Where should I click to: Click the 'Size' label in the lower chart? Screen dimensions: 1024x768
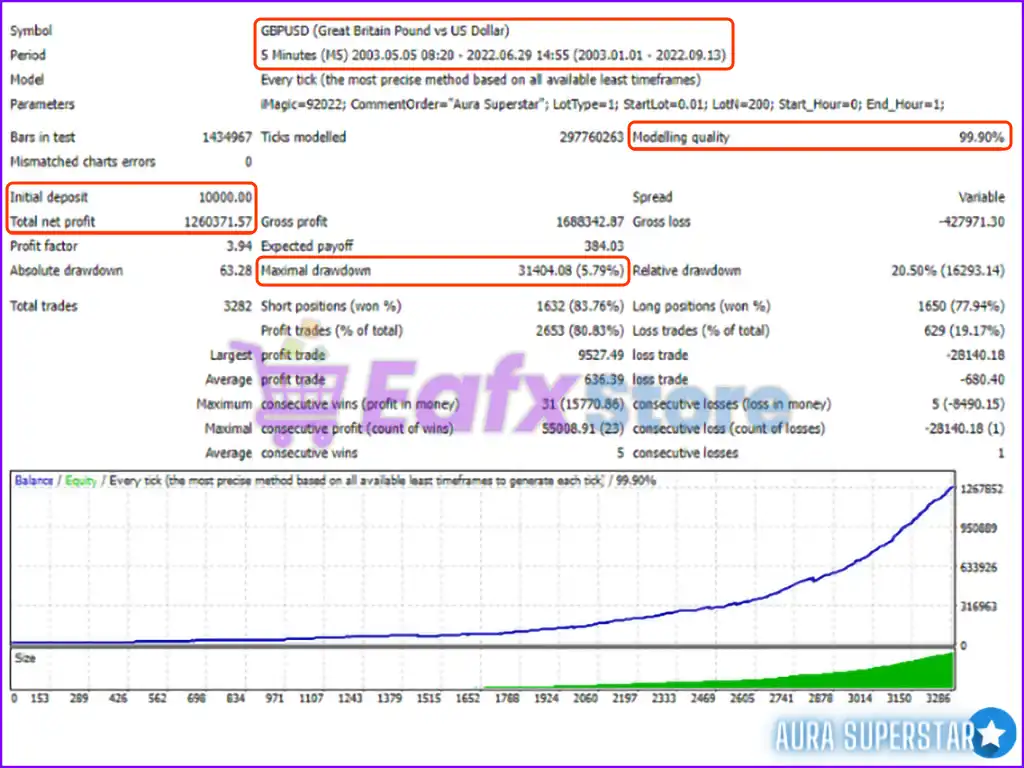click(x=25, y=658)
